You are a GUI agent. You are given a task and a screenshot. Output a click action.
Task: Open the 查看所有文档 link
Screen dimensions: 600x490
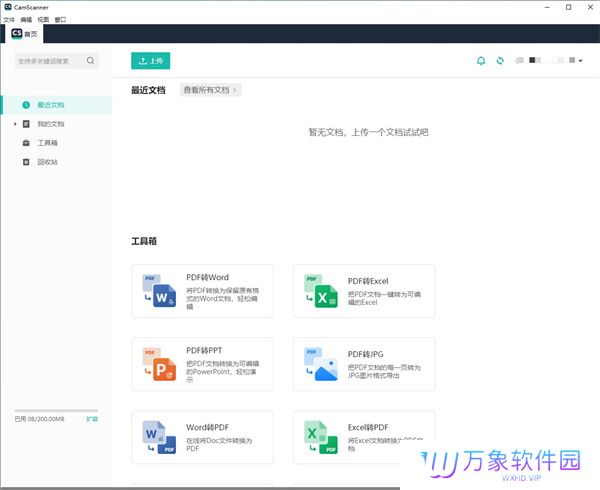(x=210, y=90)
